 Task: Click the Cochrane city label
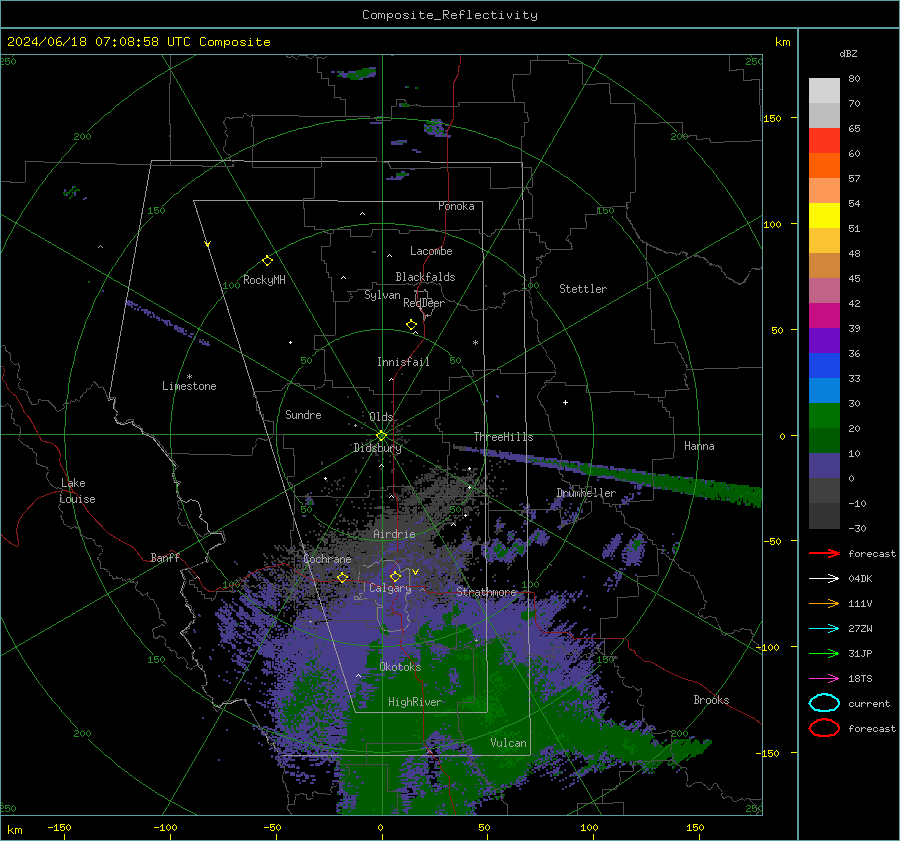coord(327,559)
